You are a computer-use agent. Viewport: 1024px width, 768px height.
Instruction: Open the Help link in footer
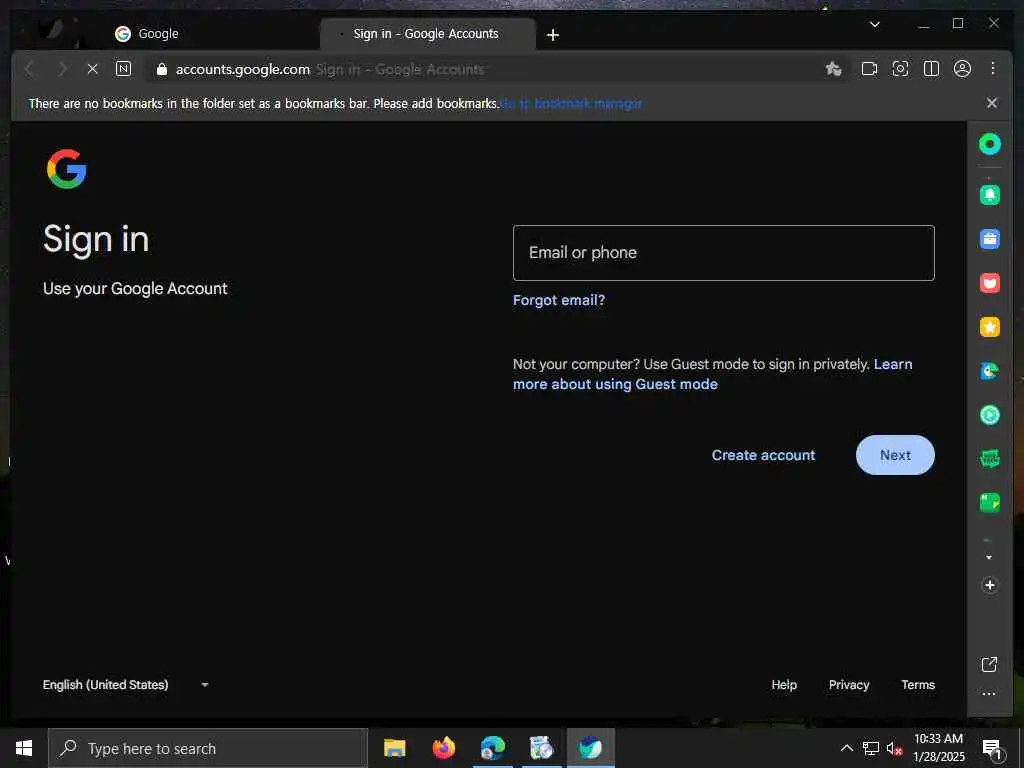click(784, 684)
